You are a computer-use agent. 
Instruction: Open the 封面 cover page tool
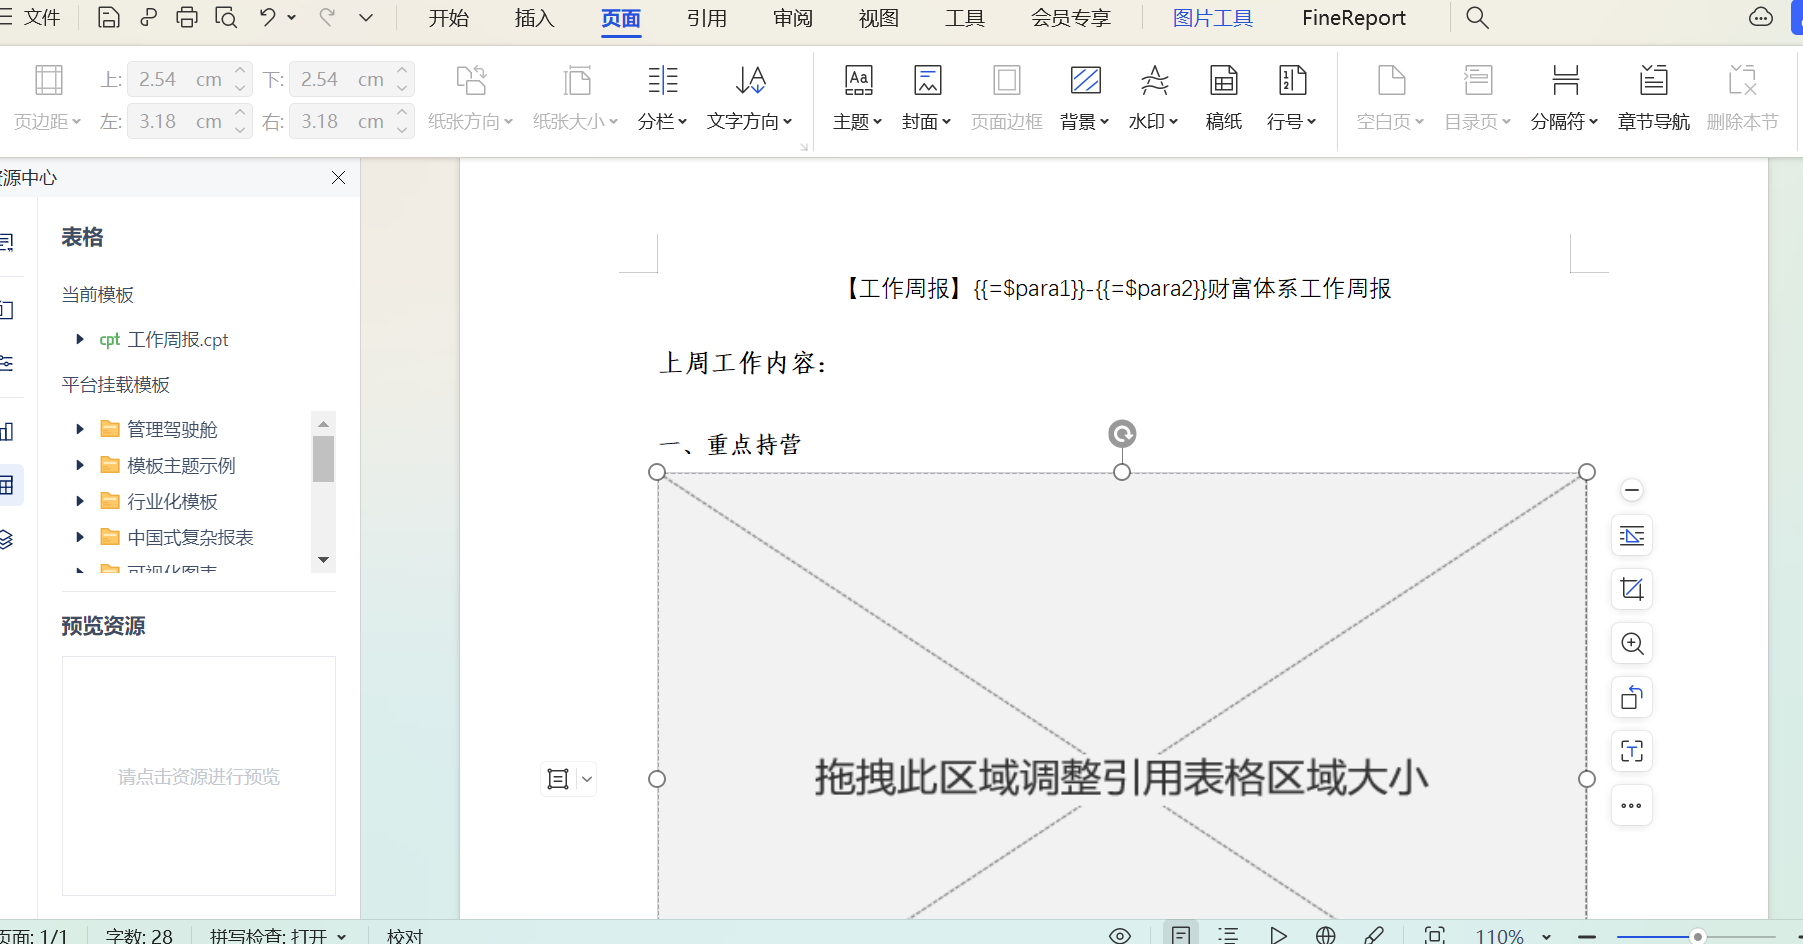927,96
